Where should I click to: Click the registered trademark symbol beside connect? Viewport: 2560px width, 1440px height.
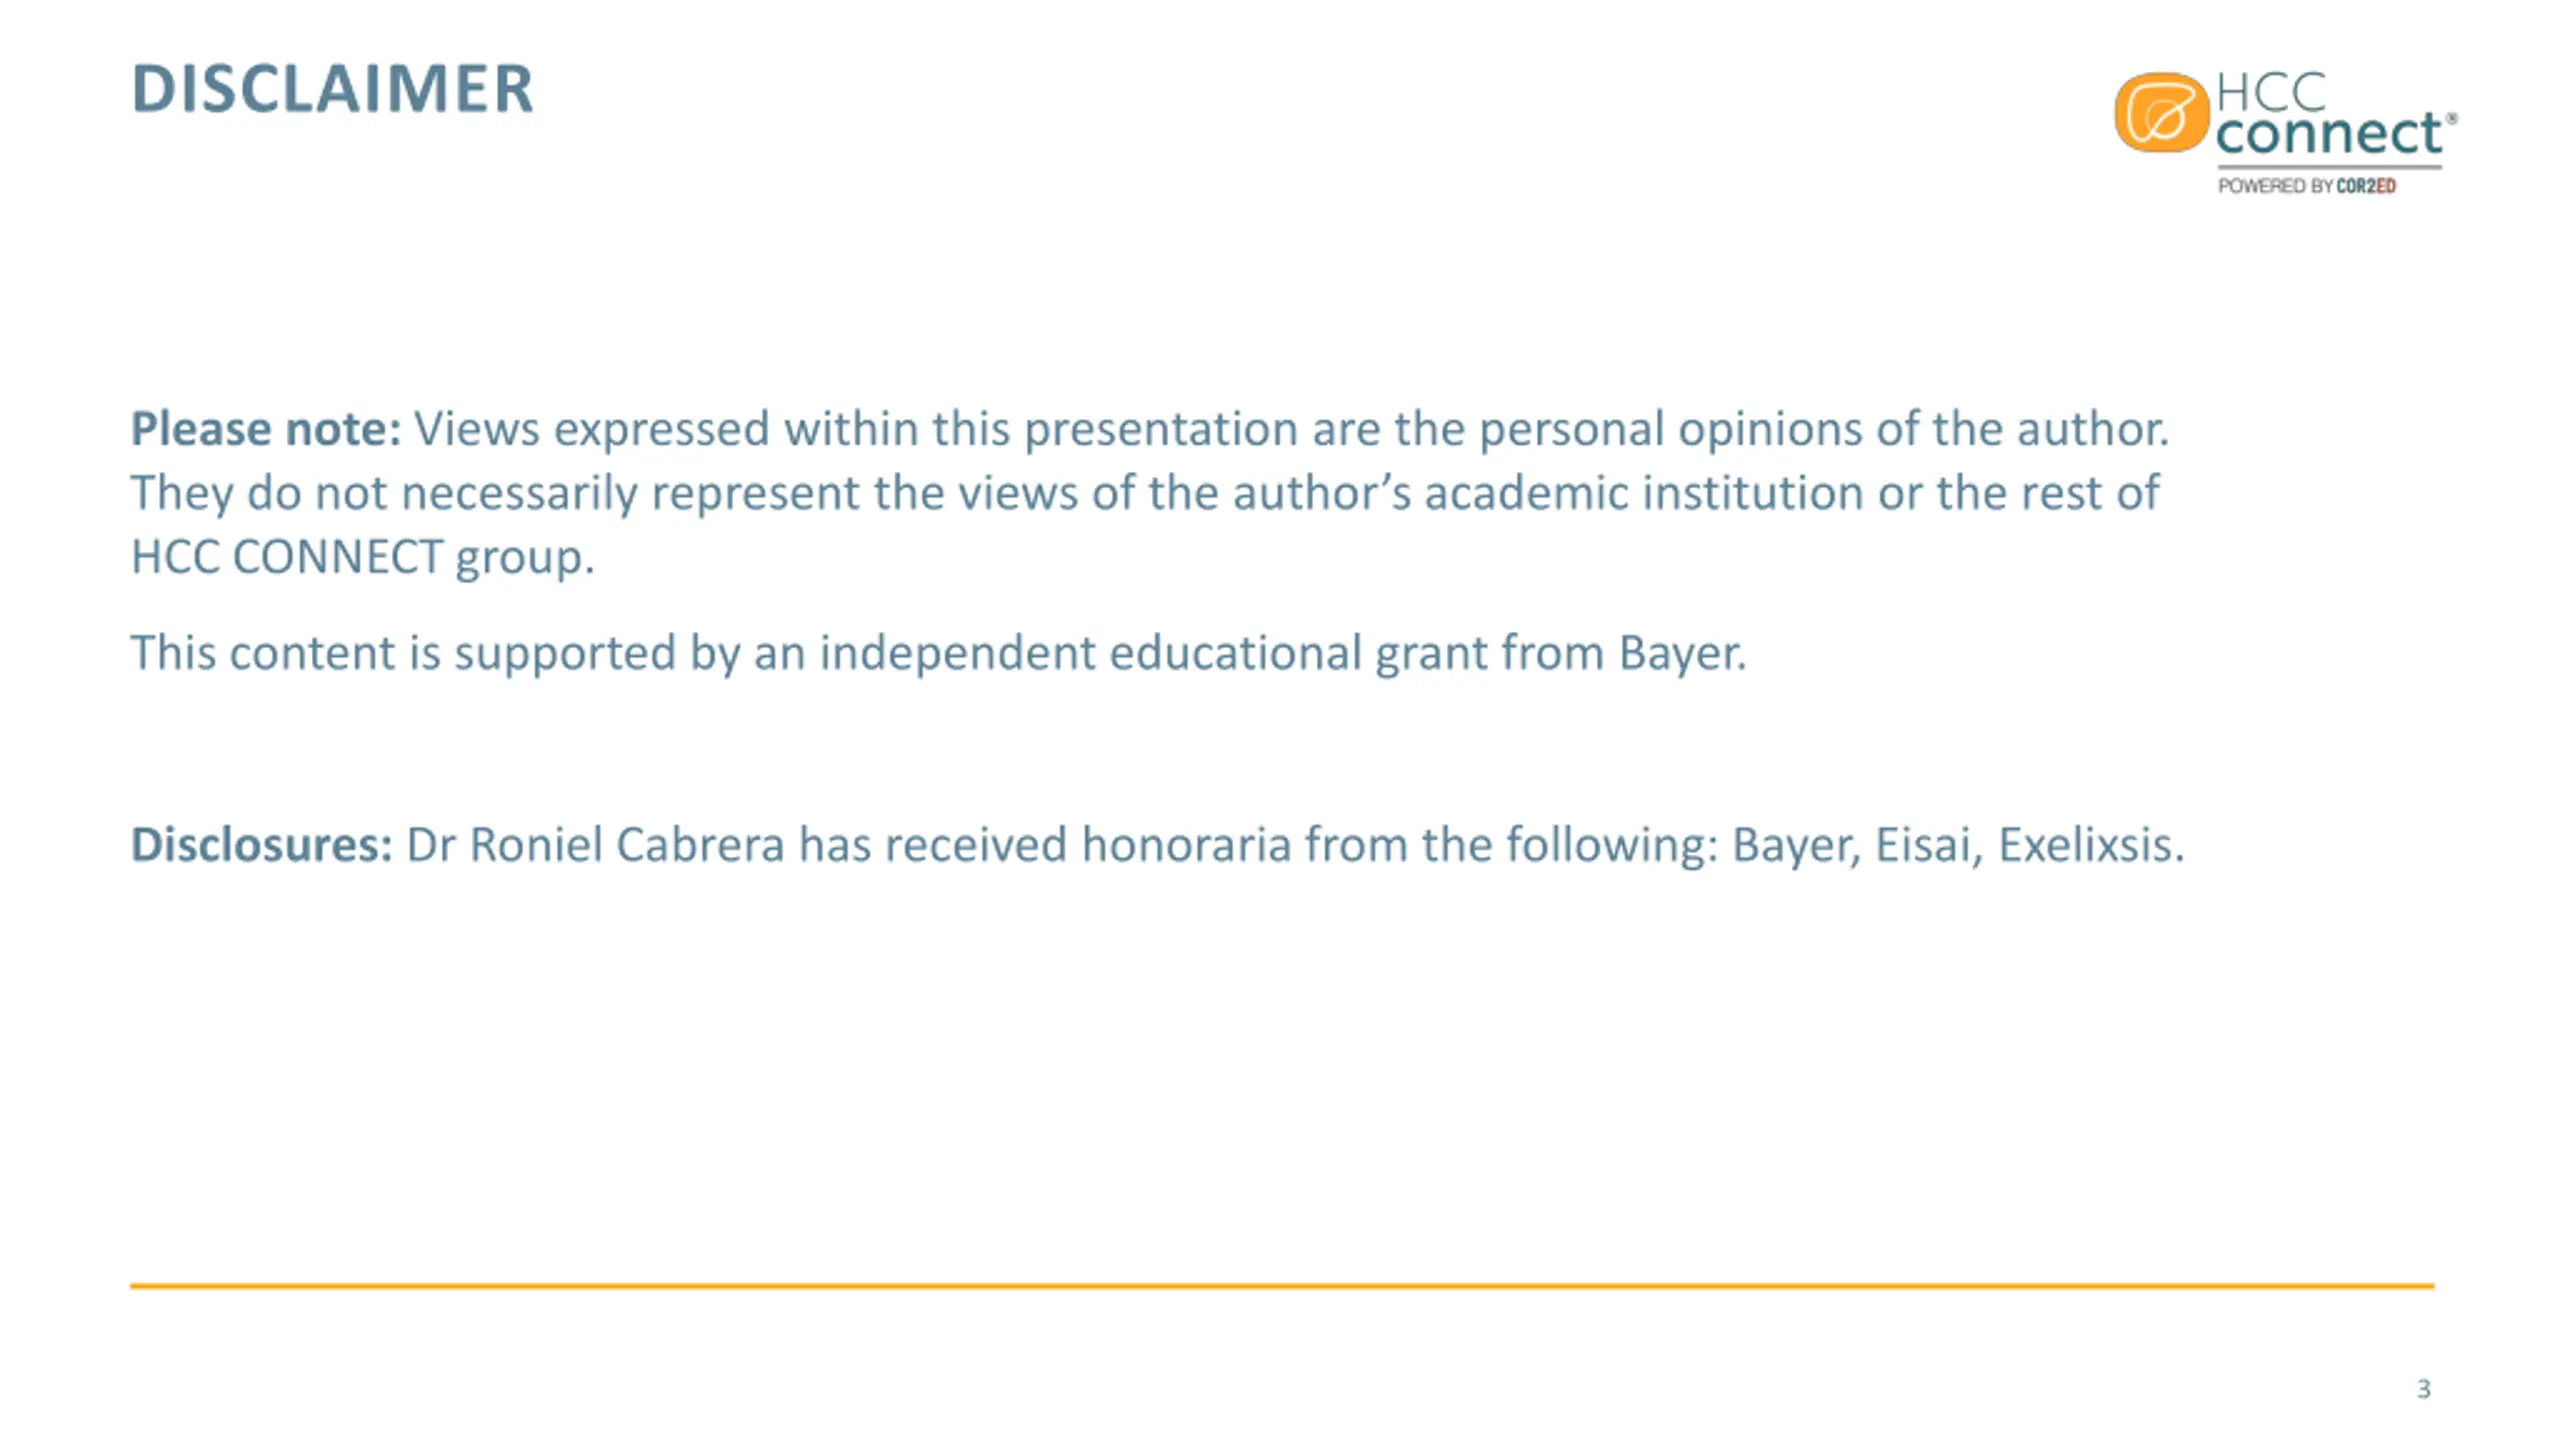point(2451,118)
